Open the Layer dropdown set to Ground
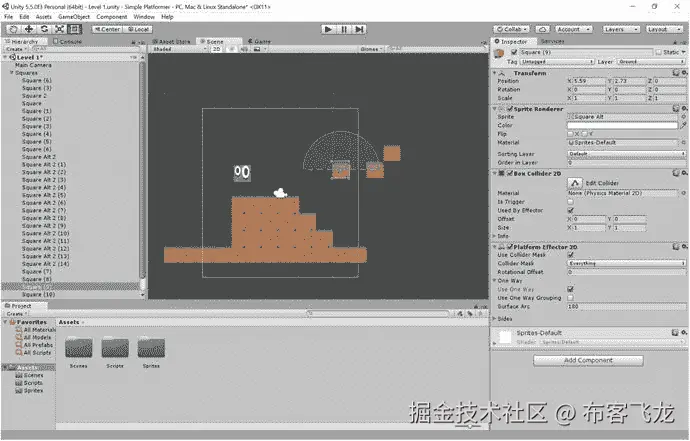The height and width of the screenshot is (441, 690). [651, 62]
